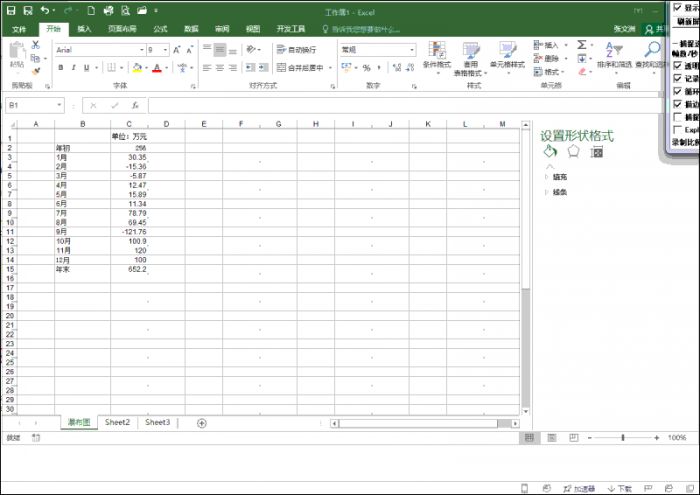
Task: Click the zoom slider handle in the status bar
Action: 623,438
